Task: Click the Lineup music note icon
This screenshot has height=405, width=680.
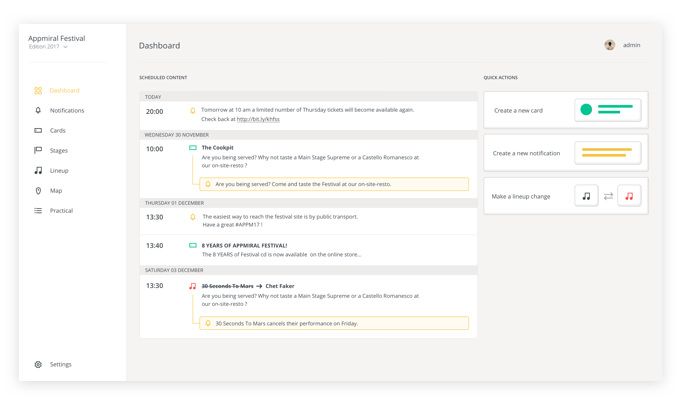Action: (38, 171)
